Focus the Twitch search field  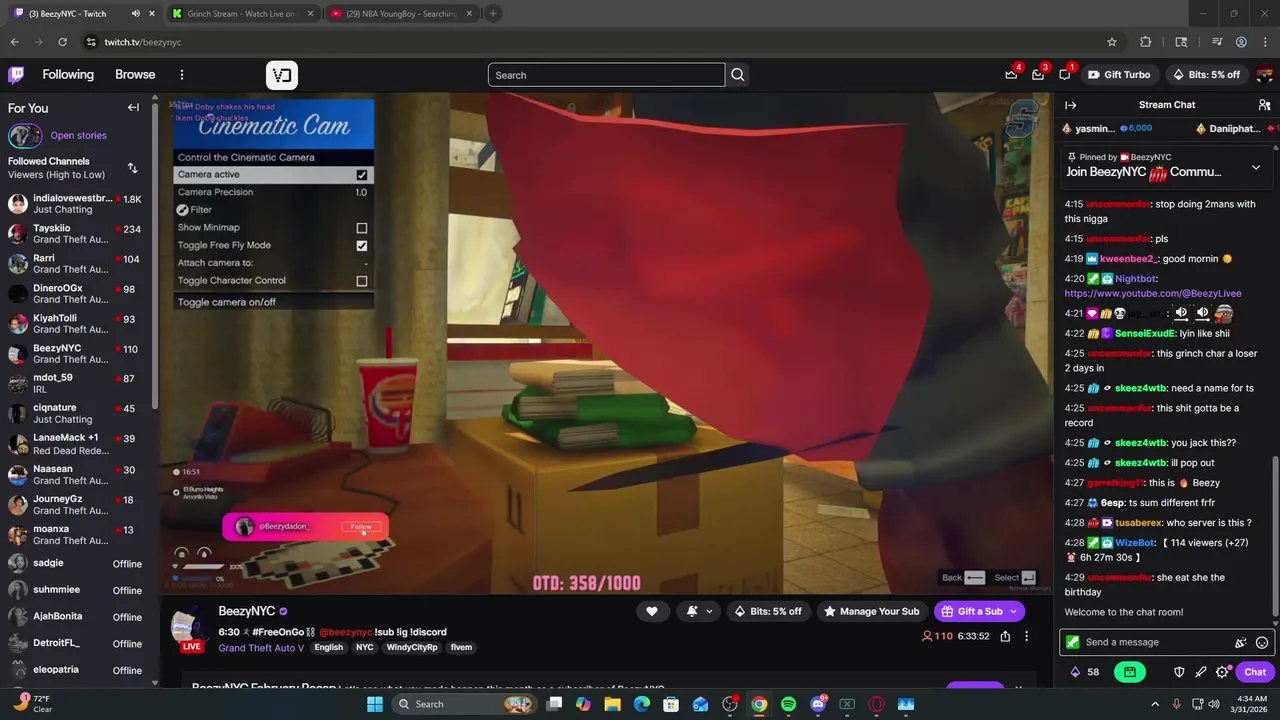606,75
